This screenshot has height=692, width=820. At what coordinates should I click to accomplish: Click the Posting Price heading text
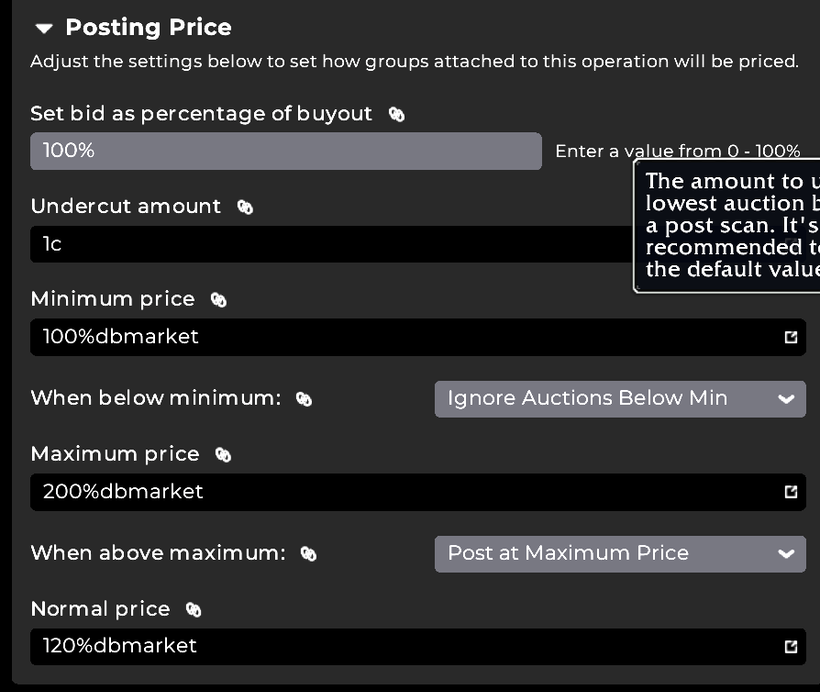148,28
